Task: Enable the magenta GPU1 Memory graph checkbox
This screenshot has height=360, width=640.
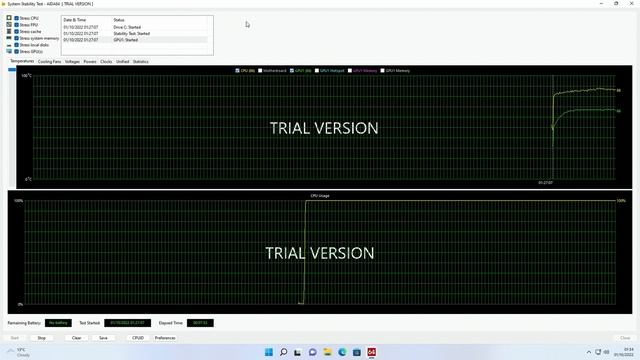Action: tap(350, 71)
